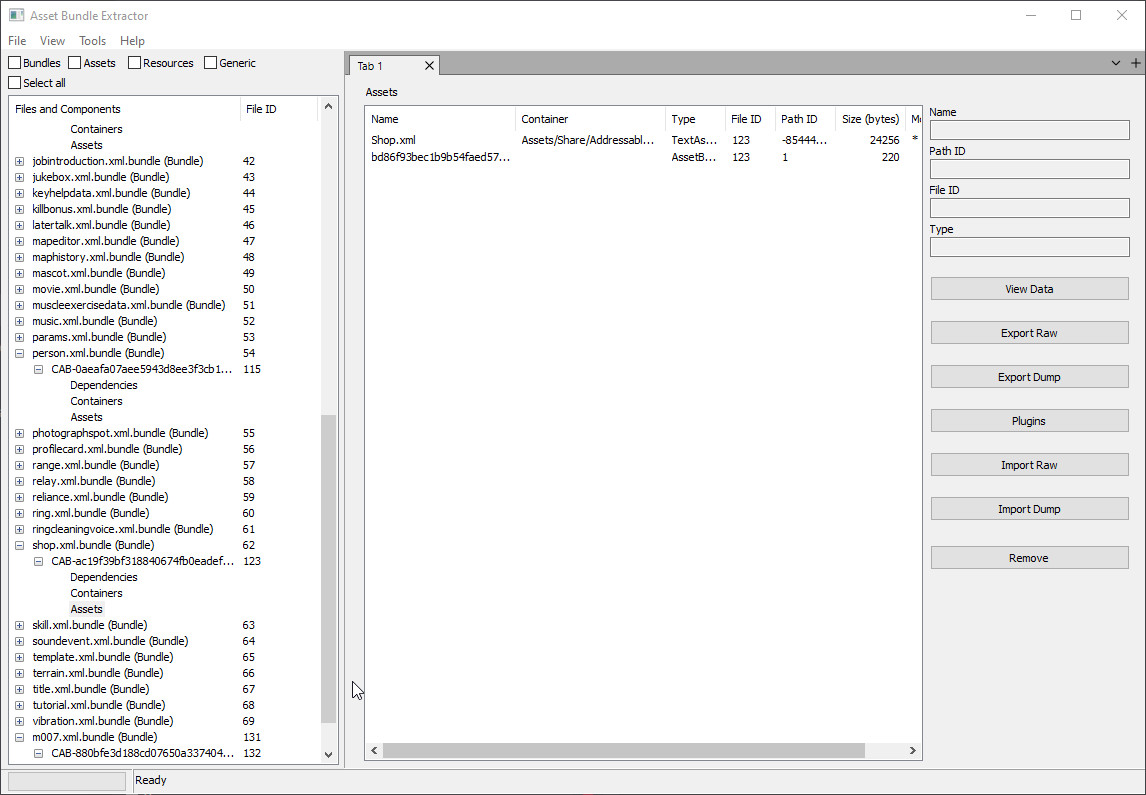This screenshot has height=795, width=1146.
Task: Collapse the person.xml.bundle node
Action: [x=19, y=353]
